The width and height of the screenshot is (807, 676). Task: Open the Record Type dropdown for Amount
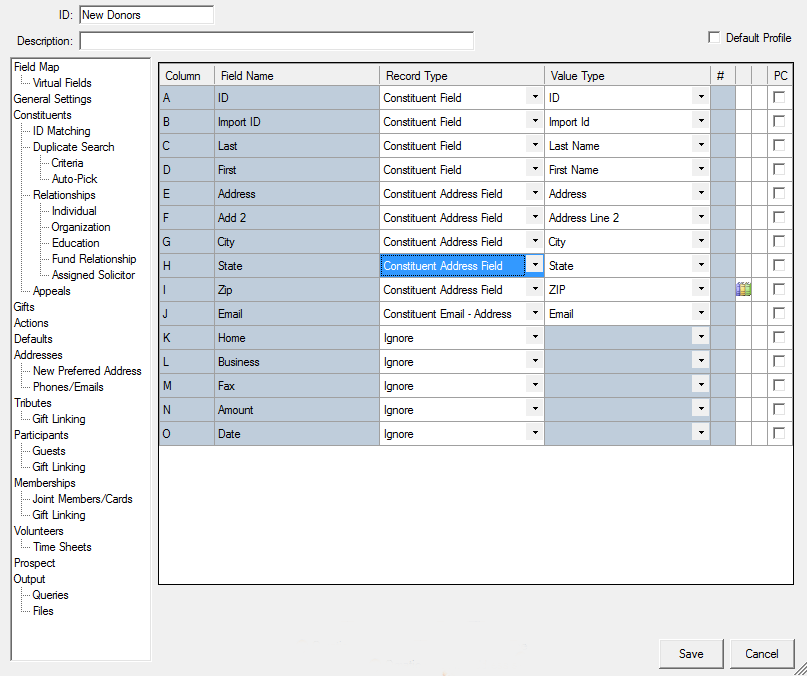535,409
